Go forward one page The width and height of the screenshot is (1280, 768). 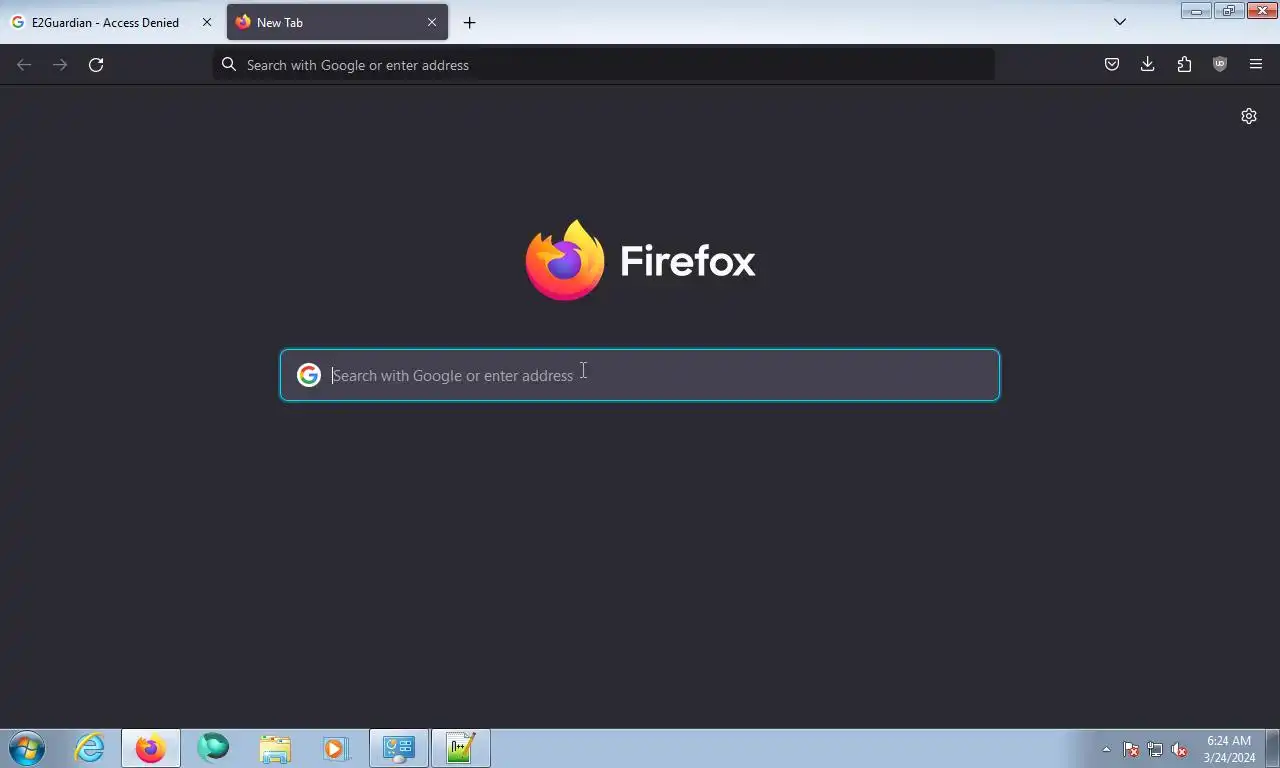(x=60, y=65)
